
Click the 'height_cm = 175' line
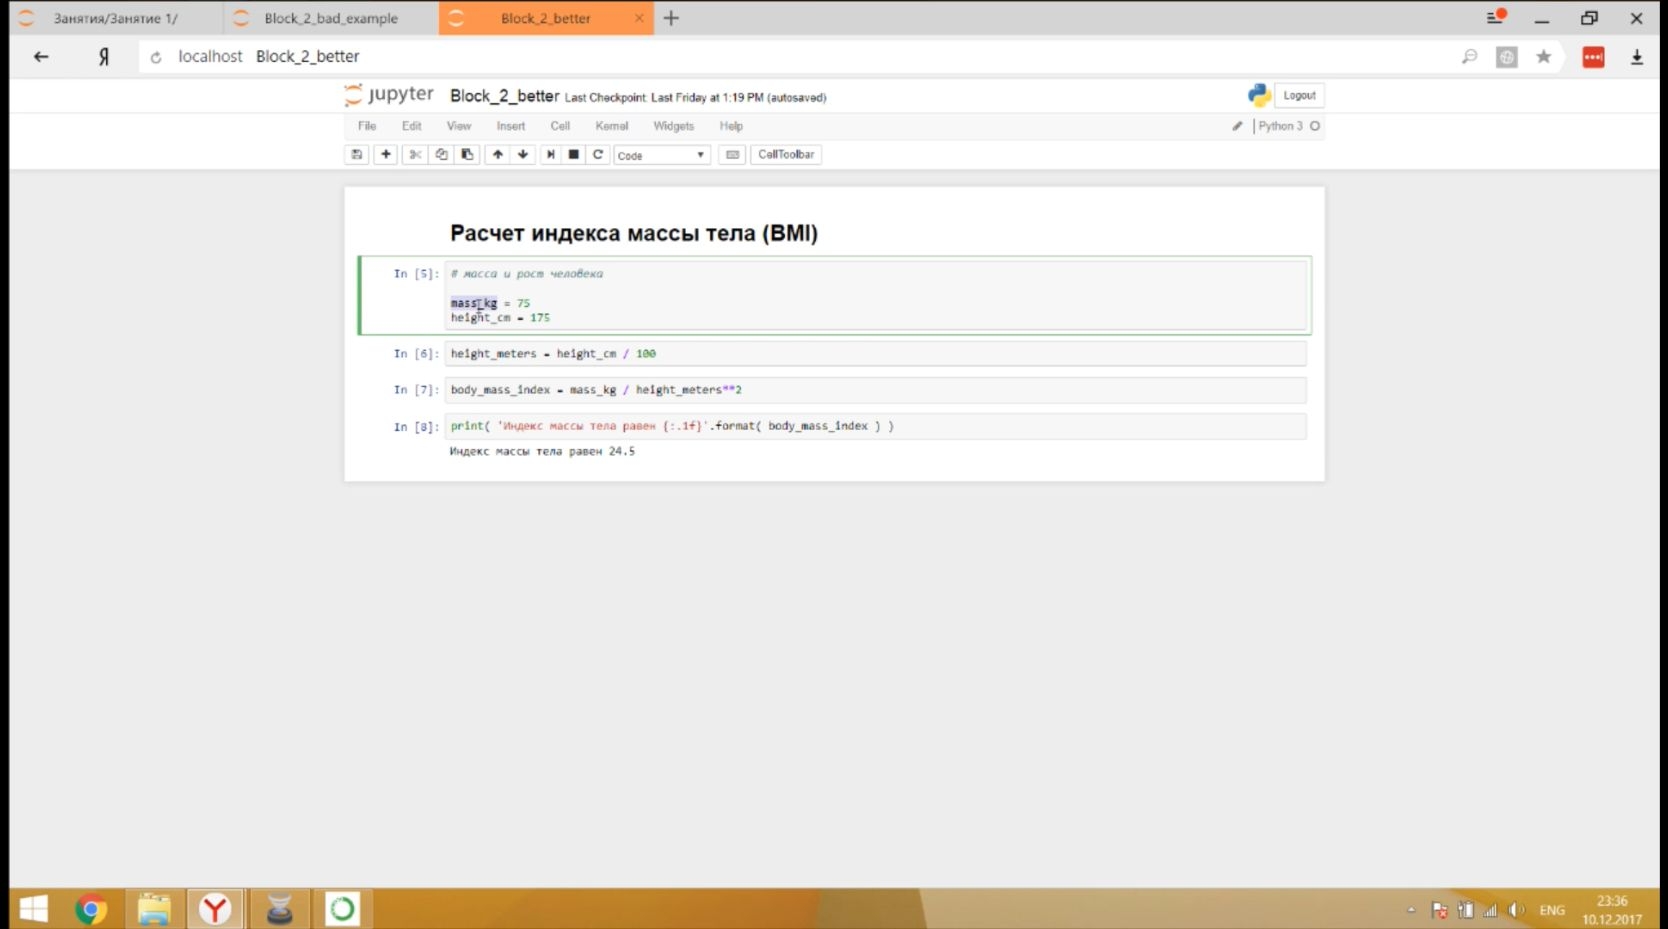point(500,318)
